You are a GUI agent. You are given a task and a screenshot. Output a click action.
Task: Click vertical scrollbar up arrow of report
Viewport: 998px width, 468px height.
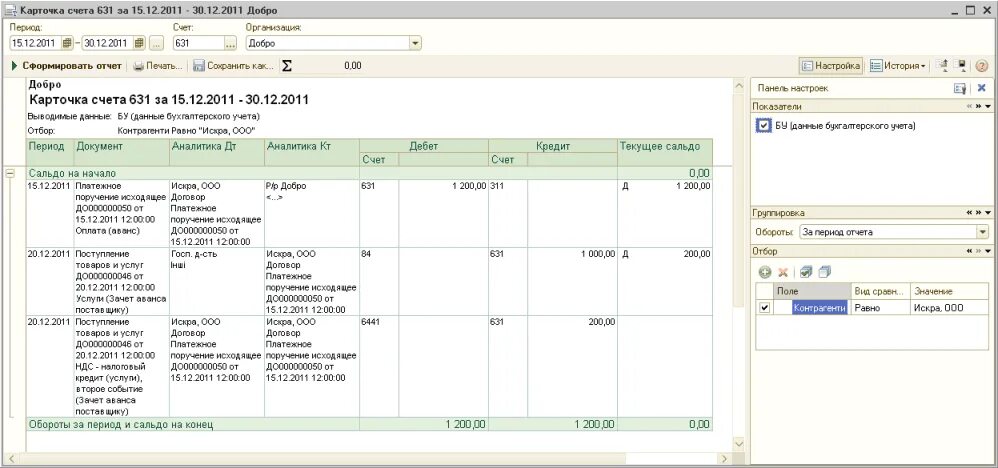(x=738, y=85)
